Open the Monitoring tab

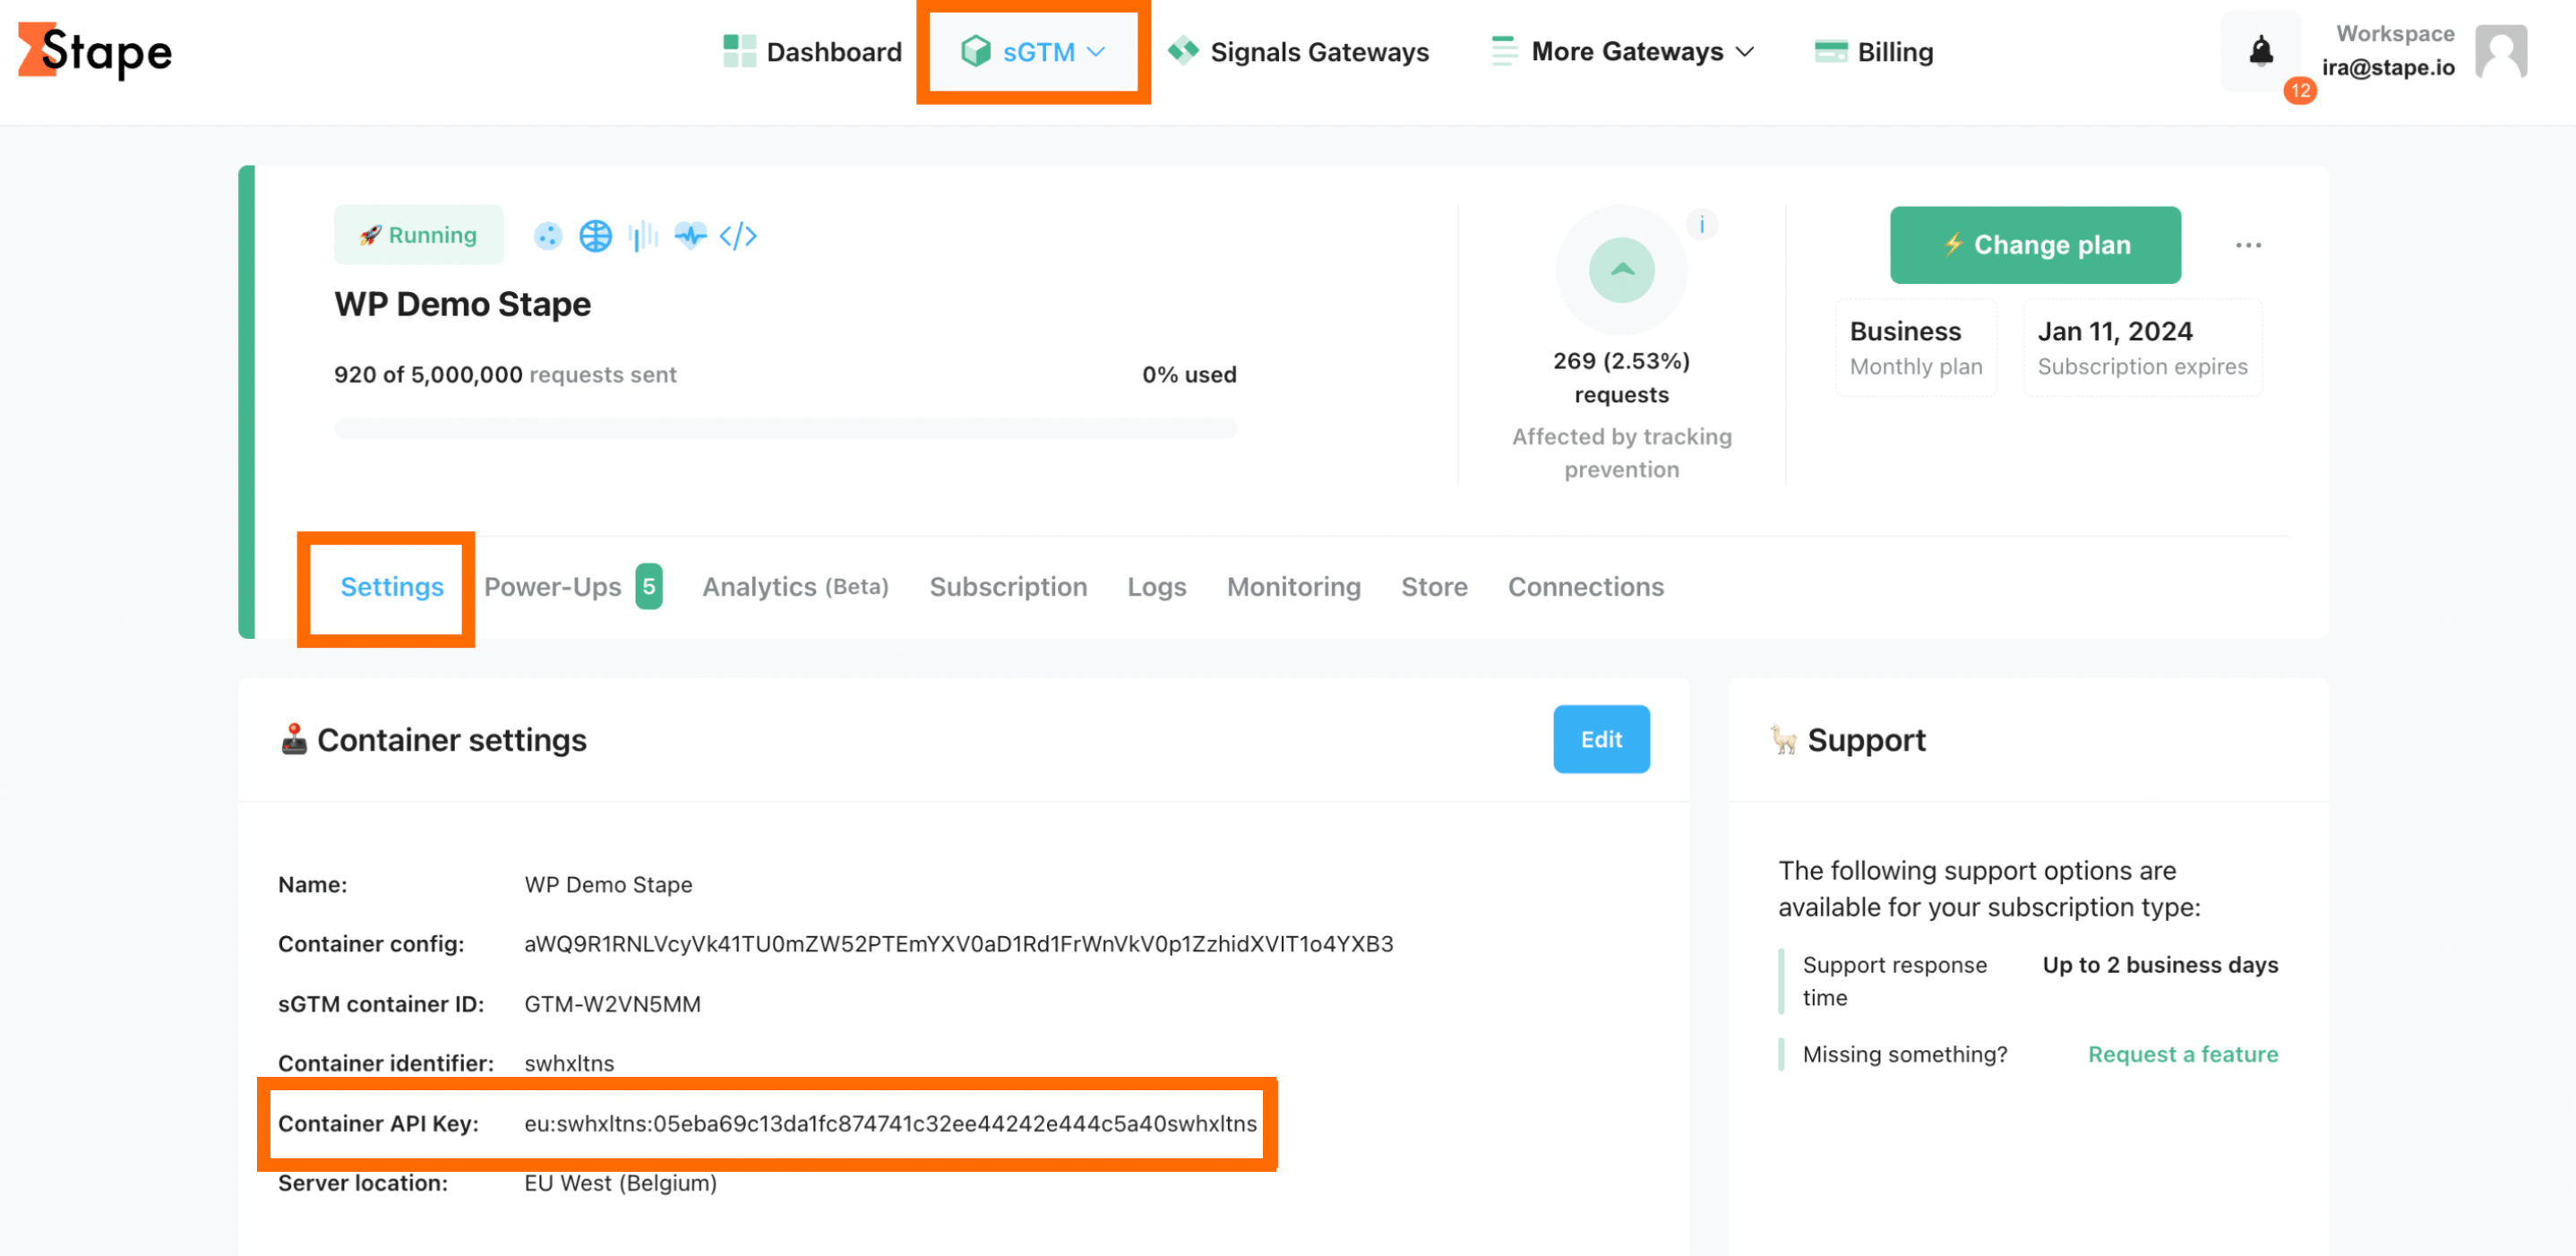[1293, 587]
